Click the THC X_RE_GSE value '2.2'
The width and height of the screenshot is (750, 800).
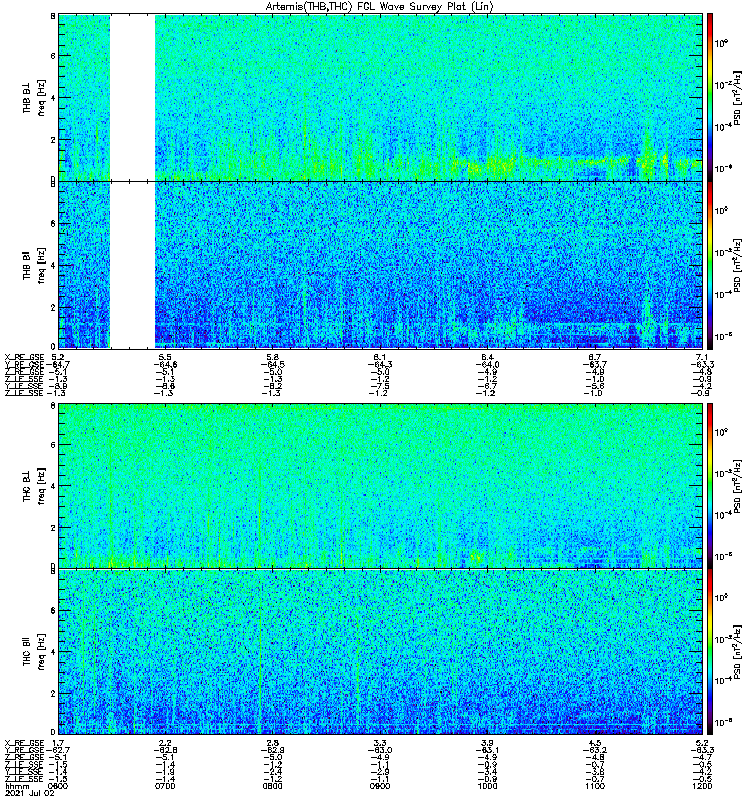coord(165,743)
